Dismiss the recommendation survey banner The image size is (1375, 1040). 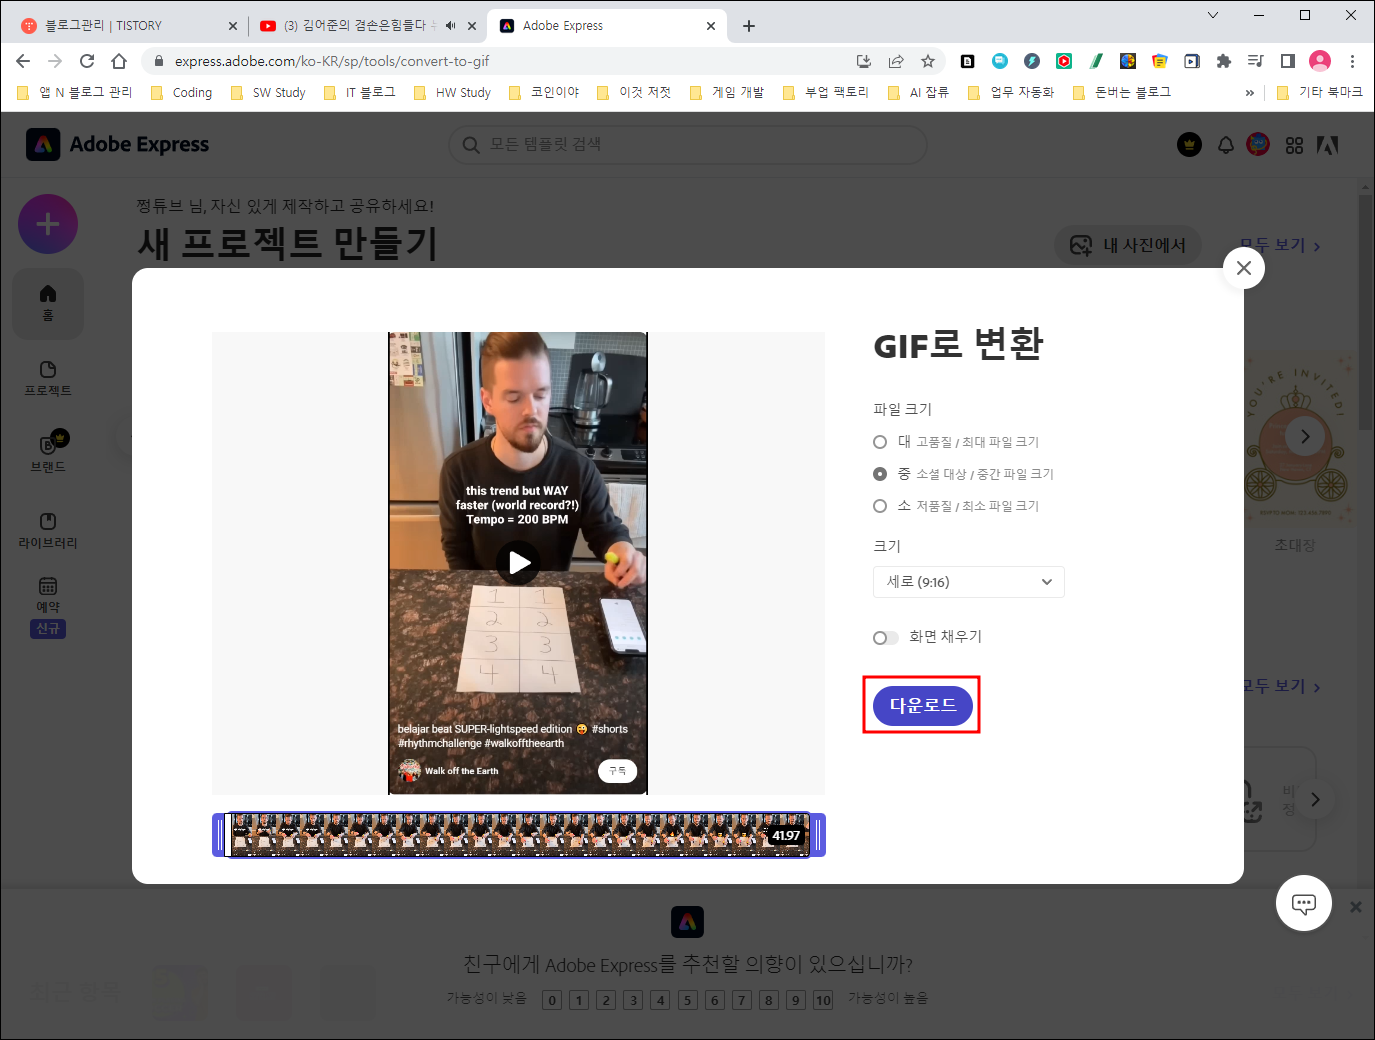point(1356,907)
